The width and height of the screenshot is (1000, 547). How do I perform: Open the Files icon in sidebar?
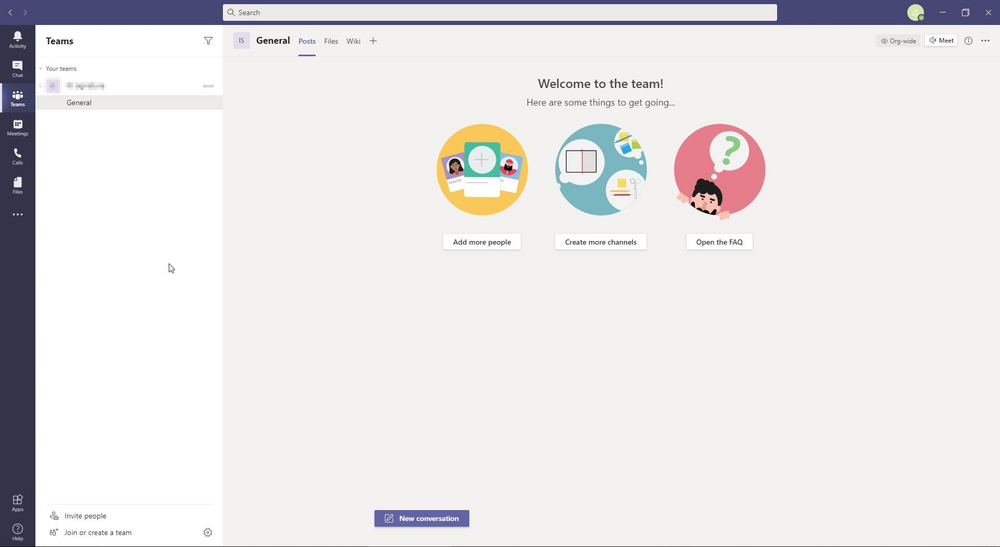coord(17,186)
